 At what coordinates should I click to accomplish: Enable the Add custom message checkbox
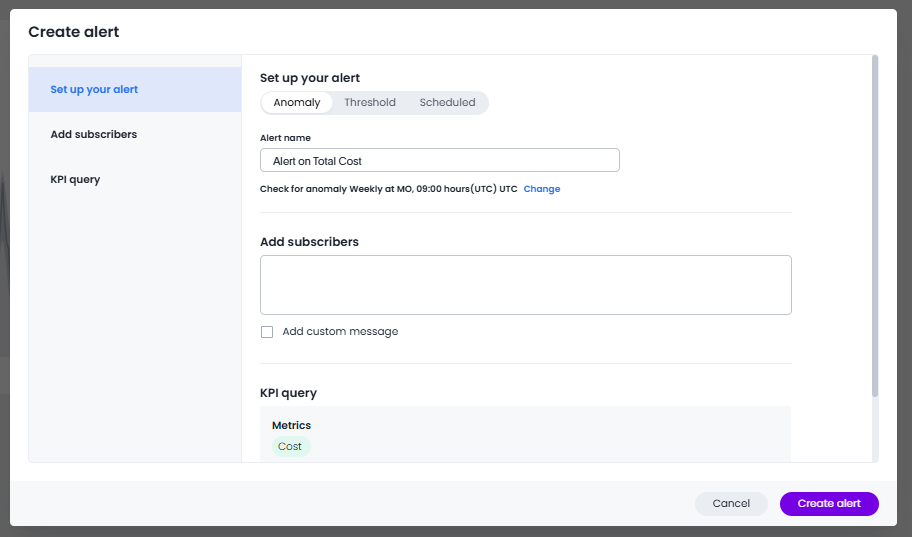[267, 332]
